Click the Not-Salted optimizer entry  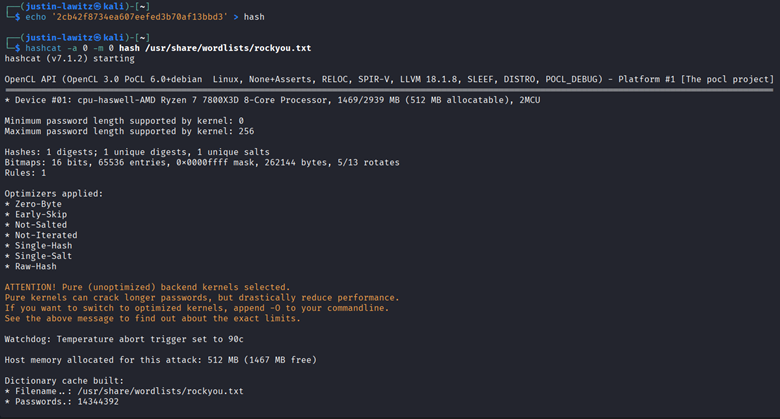pyautogui.click(x=40, y=225)
